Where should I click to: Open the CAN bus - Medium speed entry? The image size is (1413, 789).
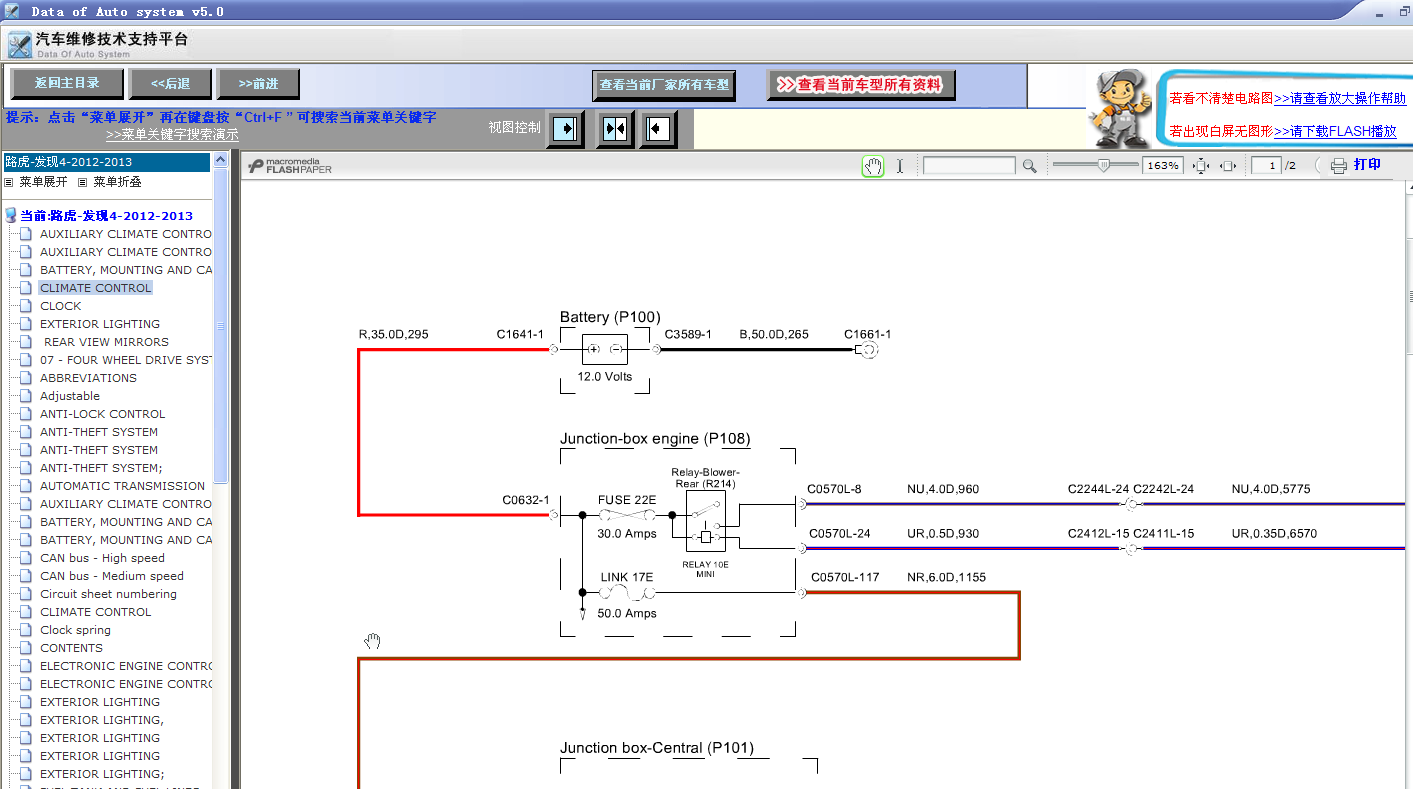[x=112, y=576]
